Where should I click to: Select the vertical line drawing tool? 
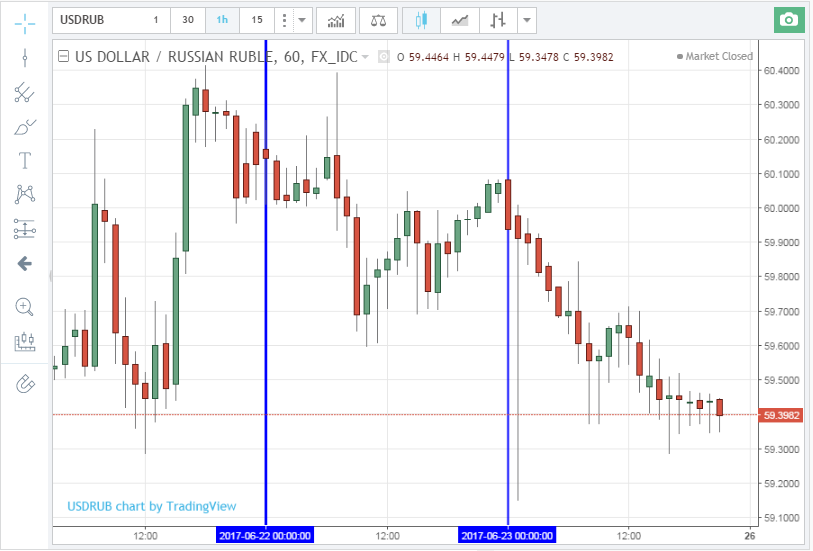click(x=25, y=58)
